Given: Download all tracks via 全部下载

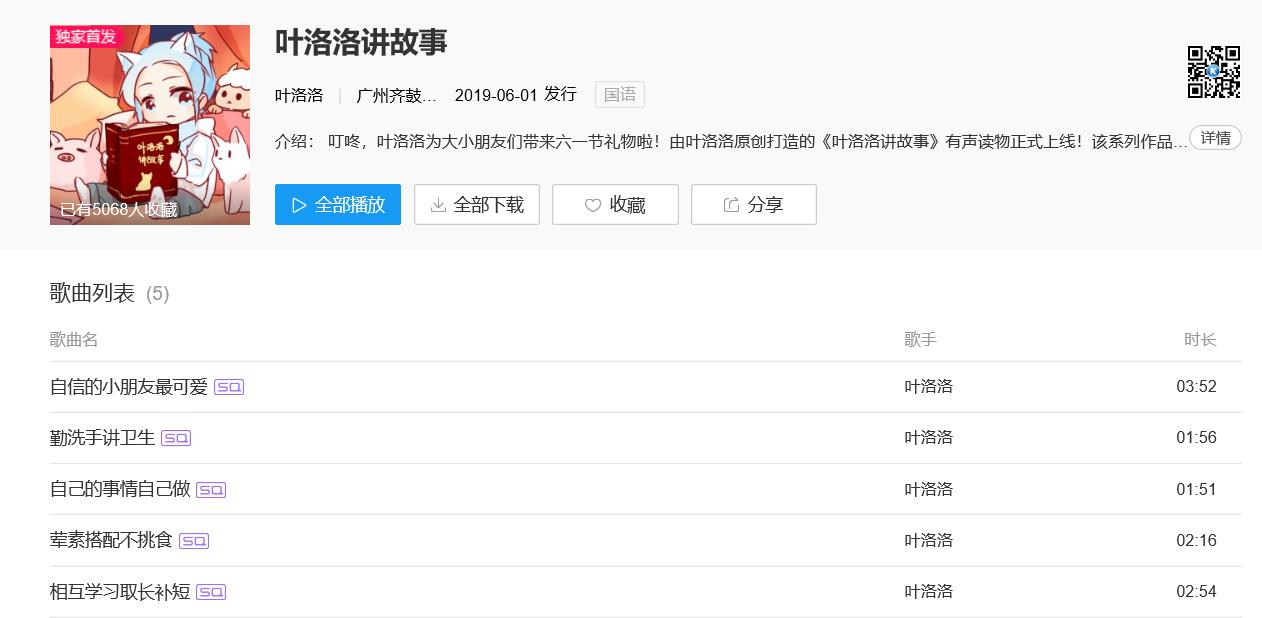Looking at the screenshot, I should pyautogui.click(x=477, y=205).
